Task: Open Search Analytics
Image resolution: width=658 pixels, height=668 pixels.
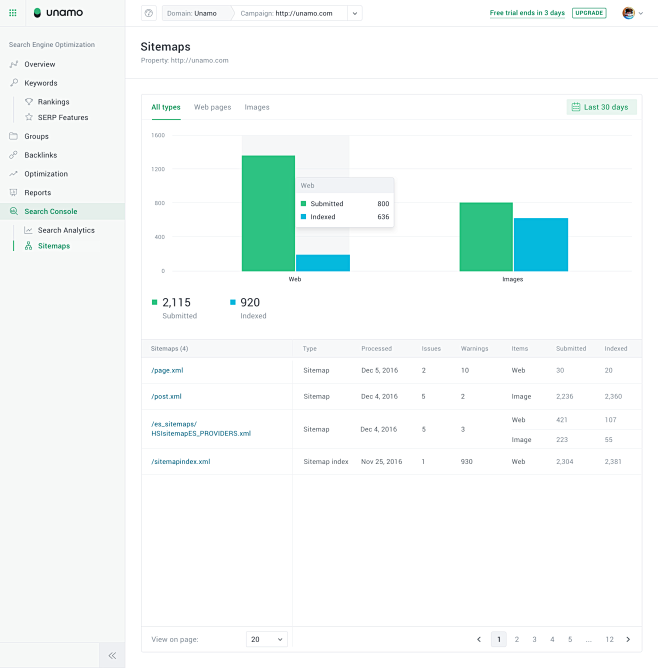Action: tap(66, 230)
